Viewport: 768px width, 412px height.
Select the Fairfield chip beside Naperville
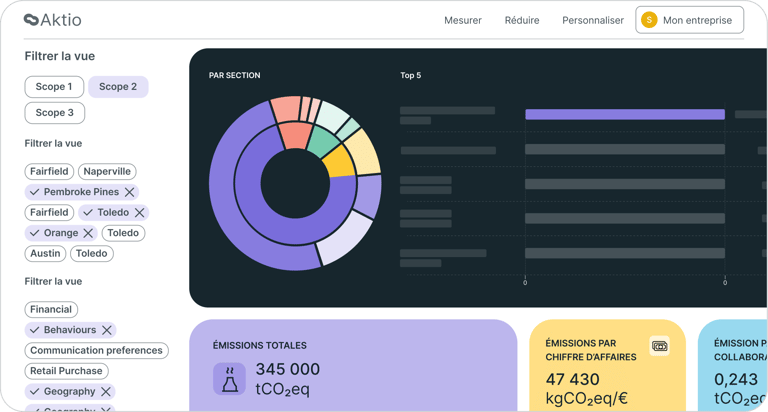pos(49,171)
